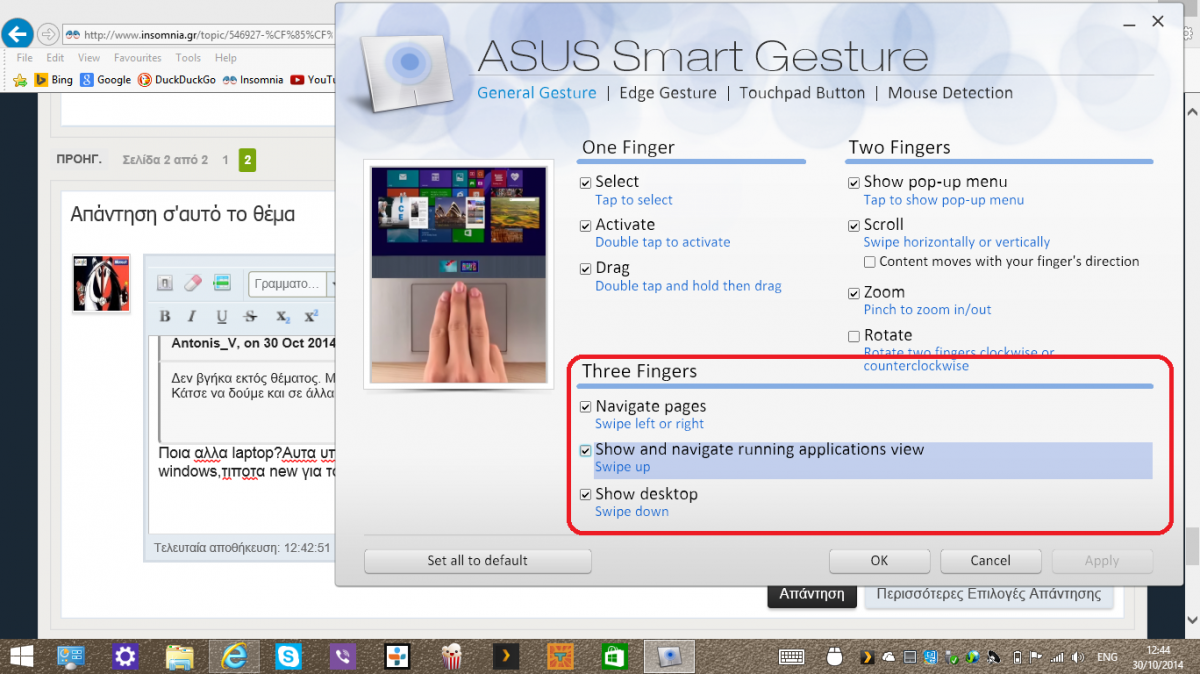
Task: Launch the popcorn icon app on taskbar
Action: [451, 656]
